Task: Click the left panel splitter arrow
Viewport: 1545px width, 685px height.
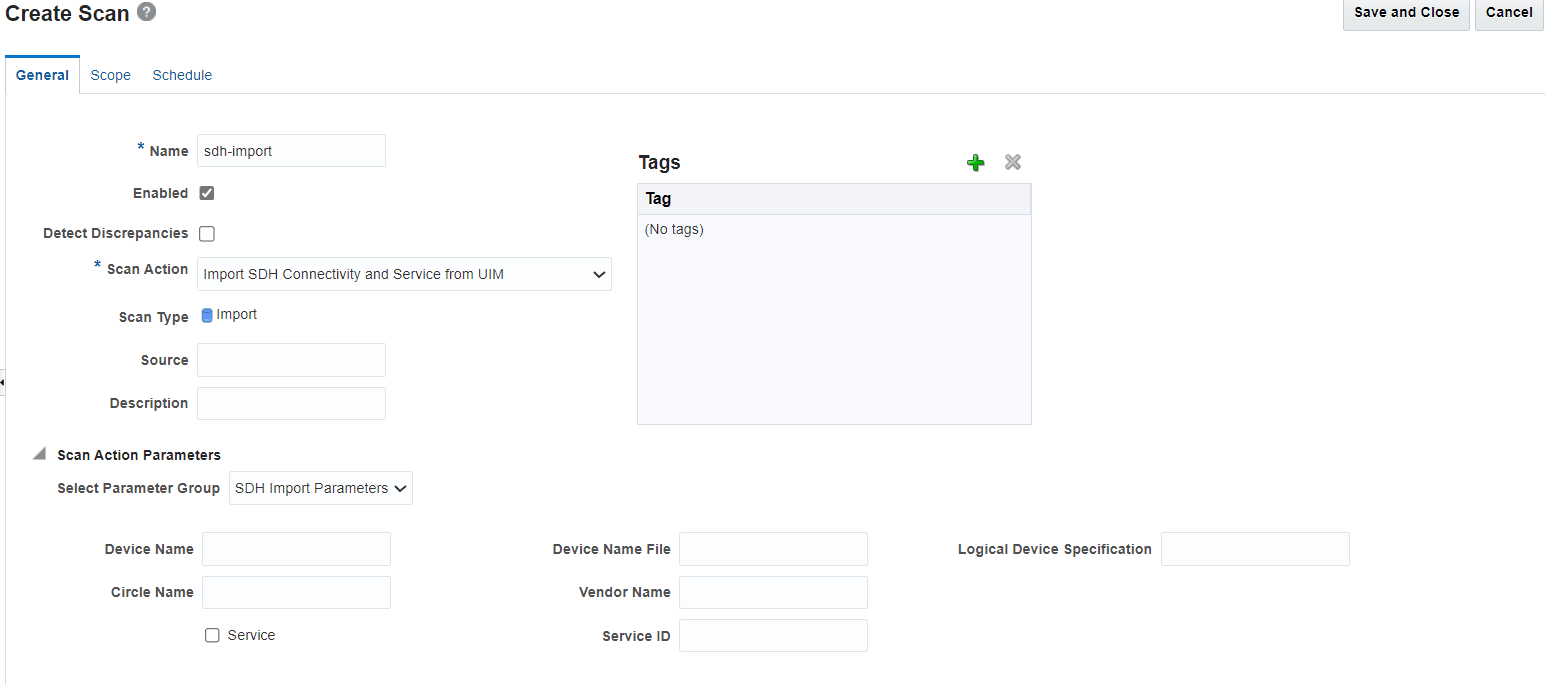Action: [3, 382]
